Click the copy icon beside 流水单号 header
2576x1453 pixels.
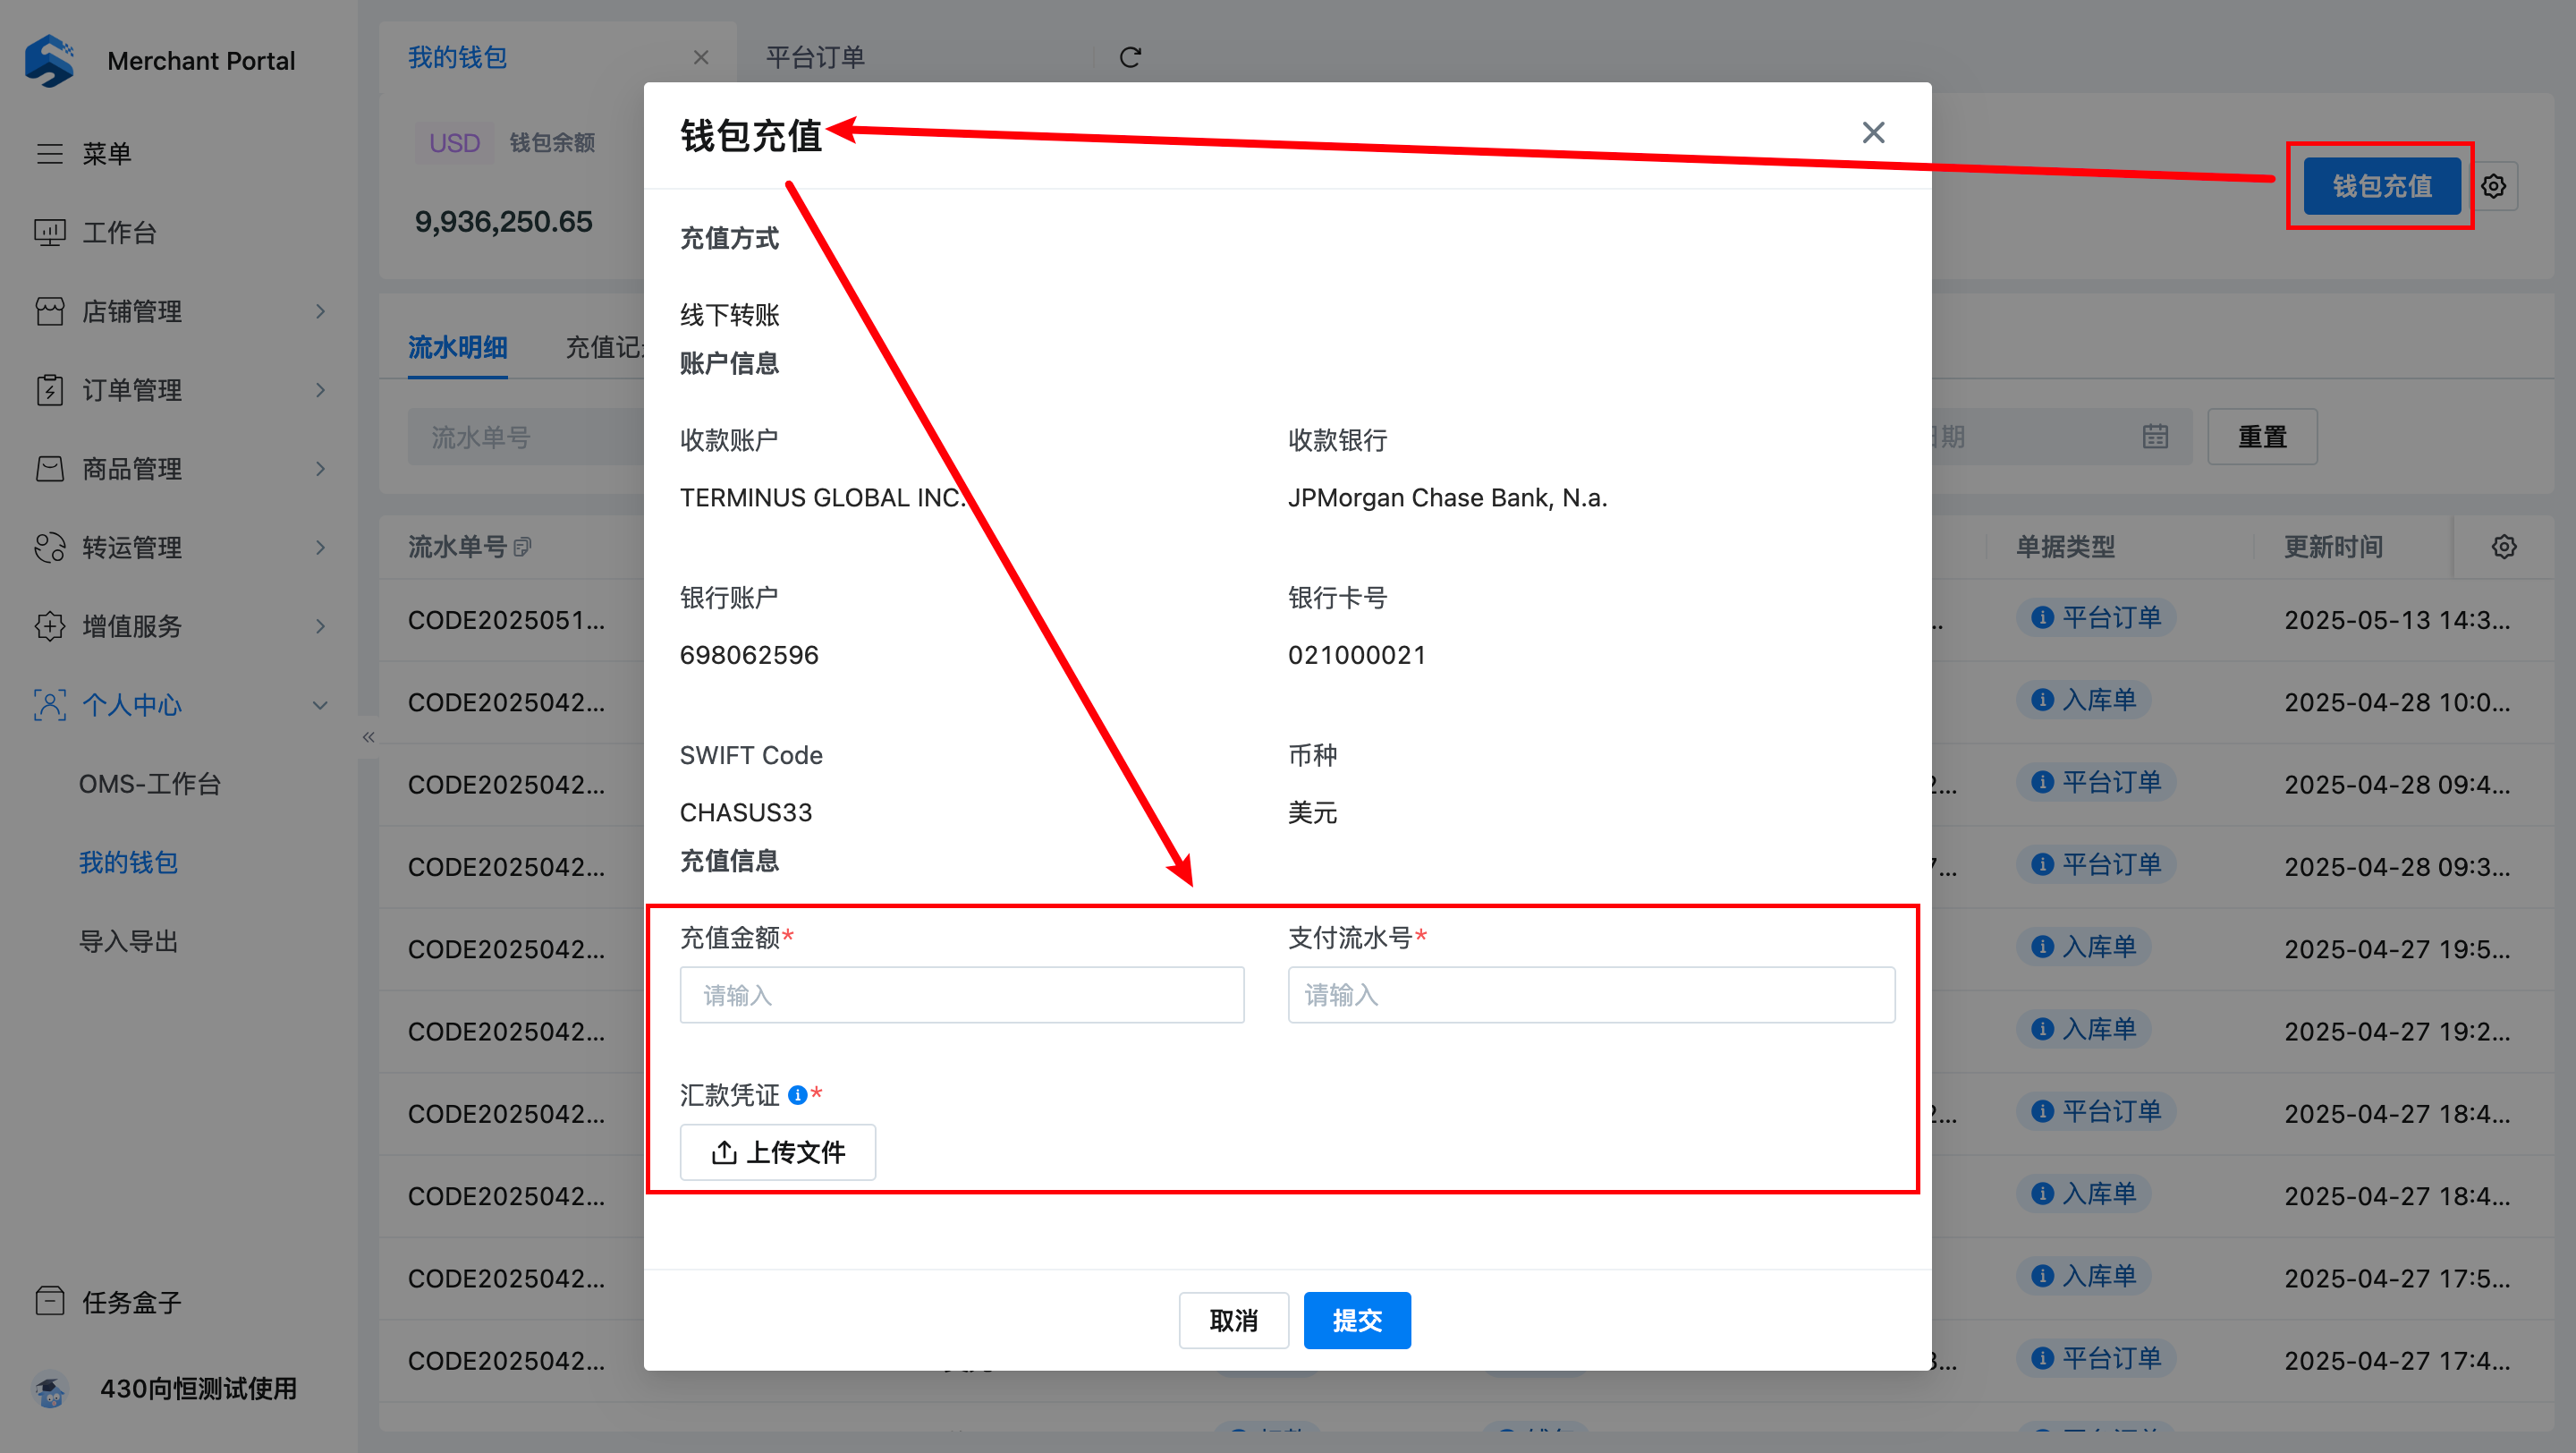(522, 547)
